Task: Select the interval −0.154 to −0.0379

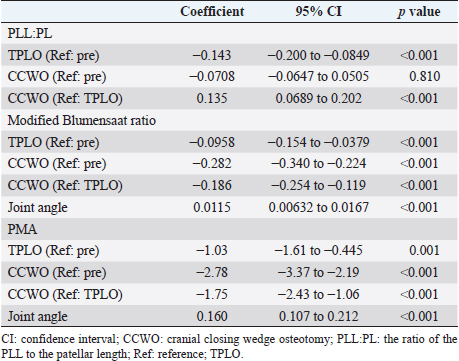Action: coord(318,142)
